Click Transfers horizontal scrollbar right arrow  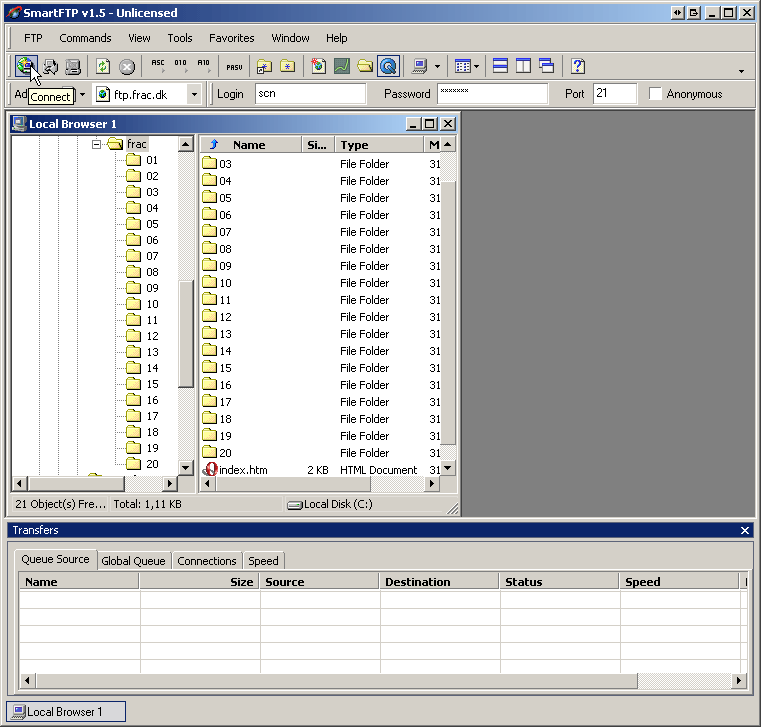738,680
